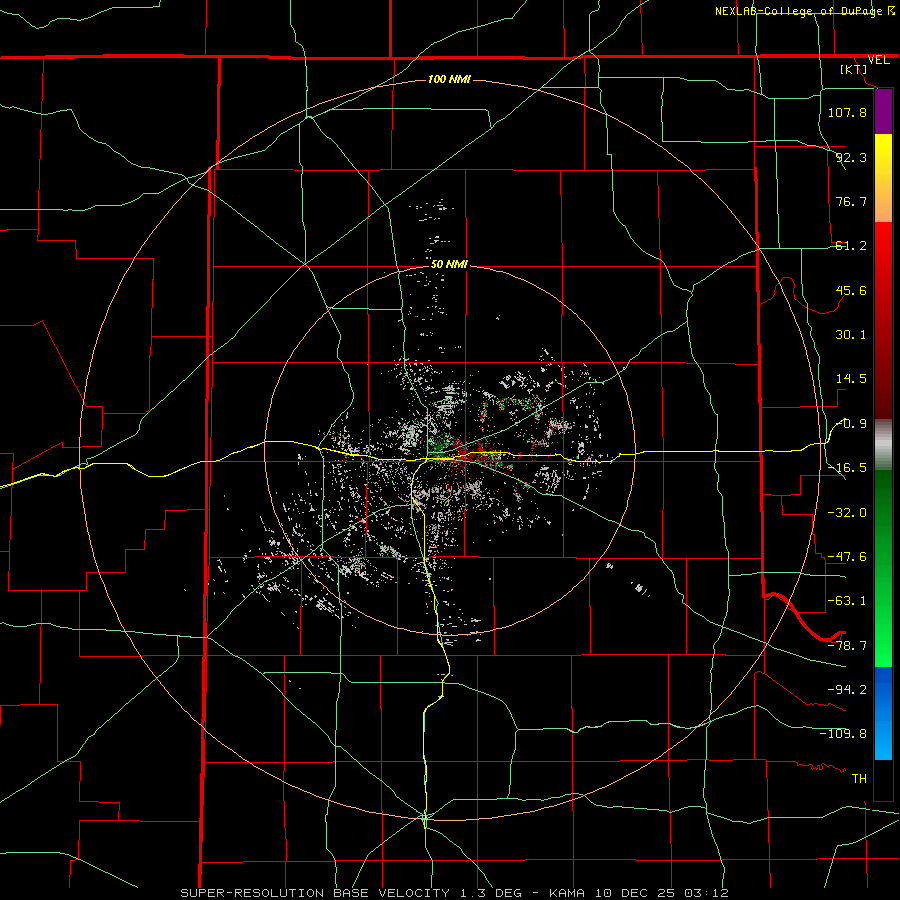Click the 14.5 value on the velocity scale
This screenshot has width=900, height=900.
[x=851, y=379]
